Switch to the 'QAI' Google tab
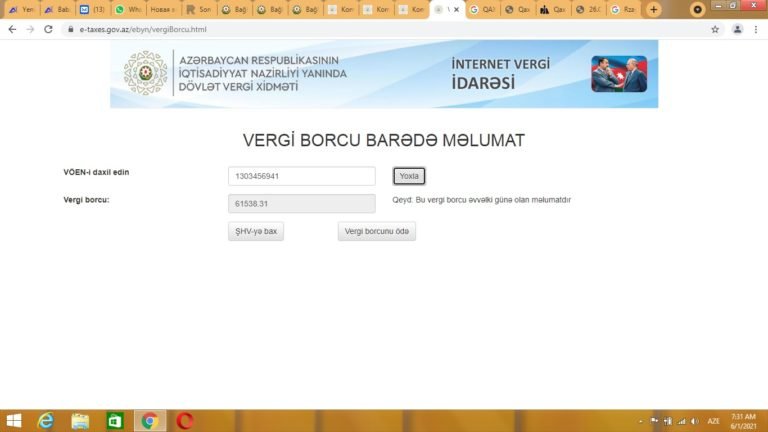 click(x=482, y=9)
